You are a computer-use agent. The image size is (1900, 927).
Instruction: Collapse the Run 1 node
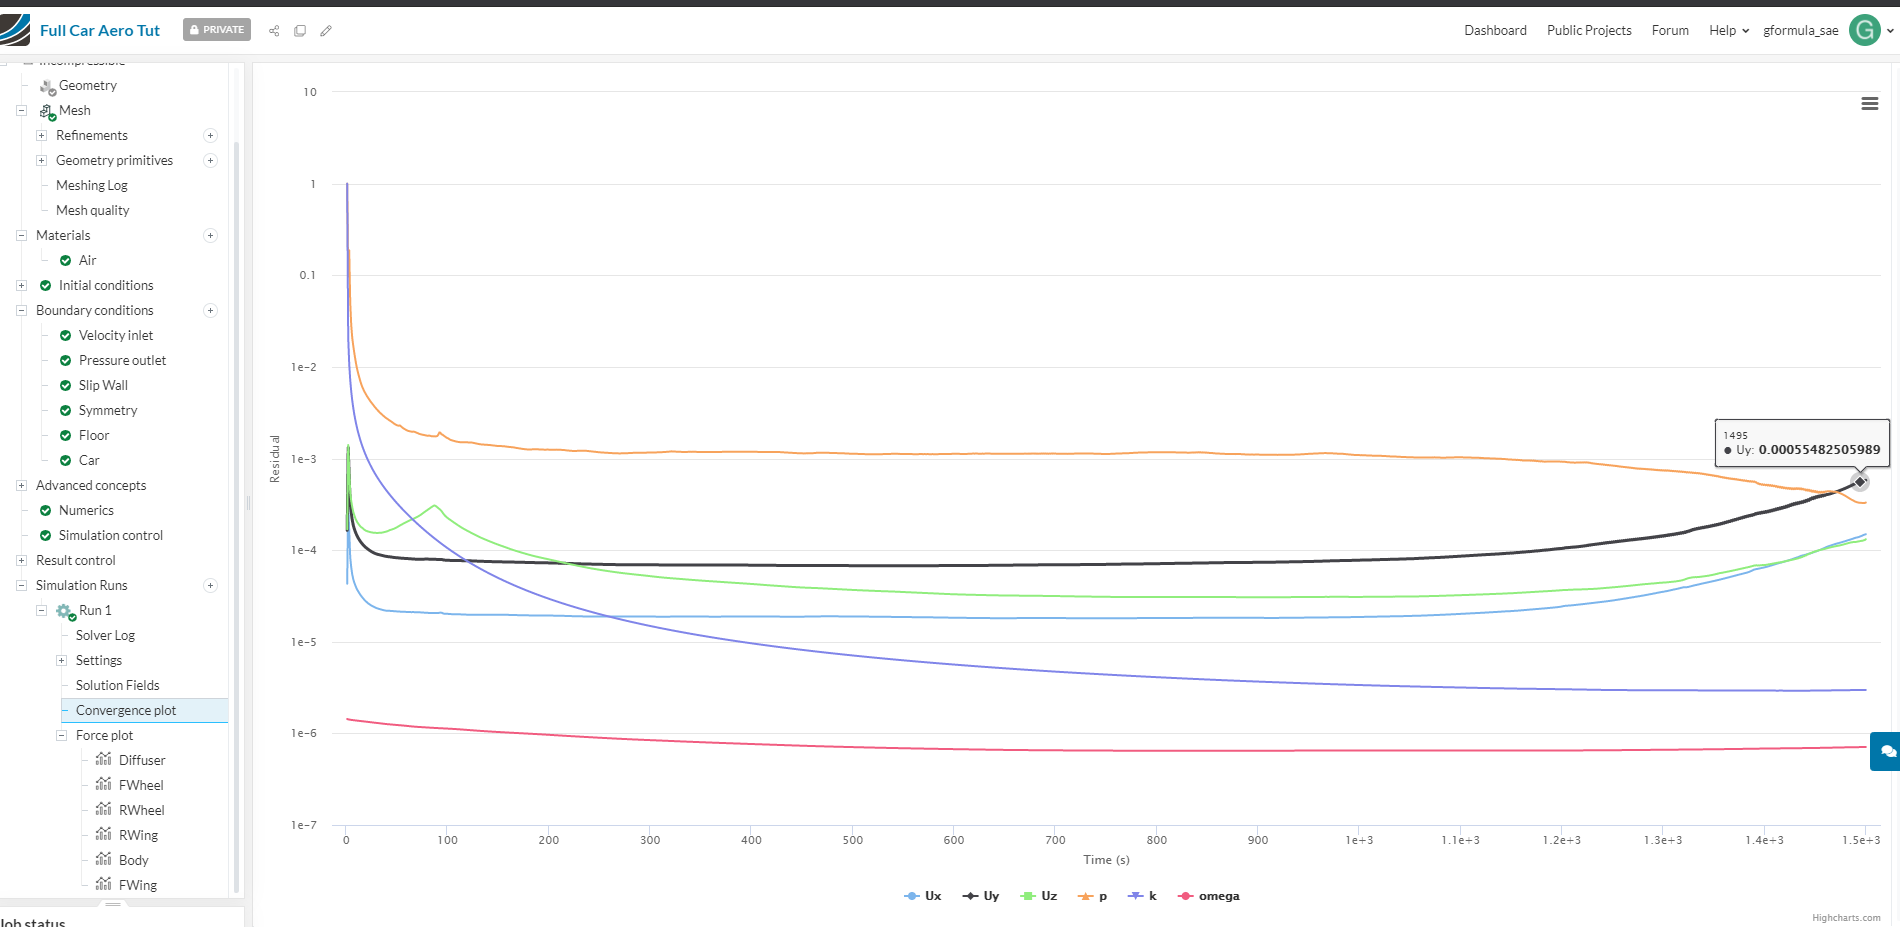click(41, 611)
